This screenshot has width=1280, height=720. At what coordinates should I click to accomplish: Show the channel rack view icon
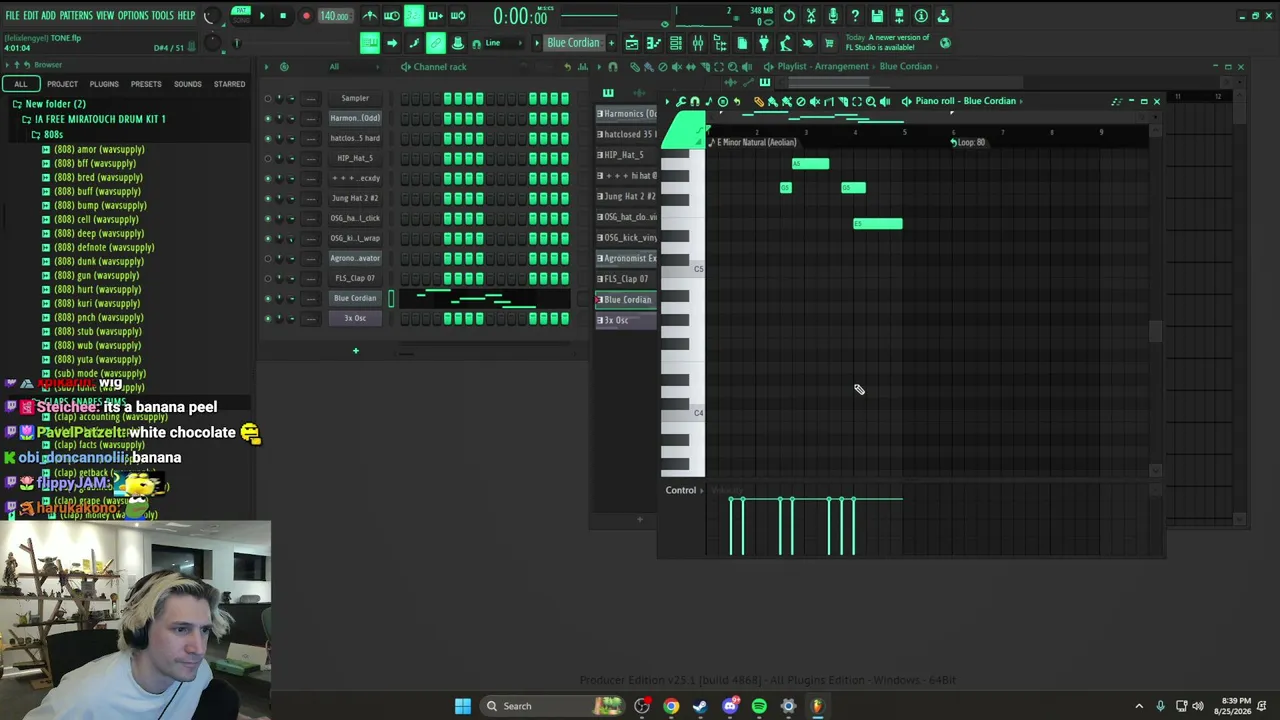click(676, 43)
